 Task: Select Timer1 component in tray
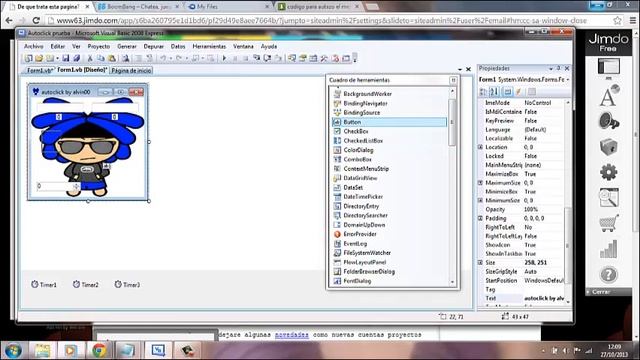44,284
